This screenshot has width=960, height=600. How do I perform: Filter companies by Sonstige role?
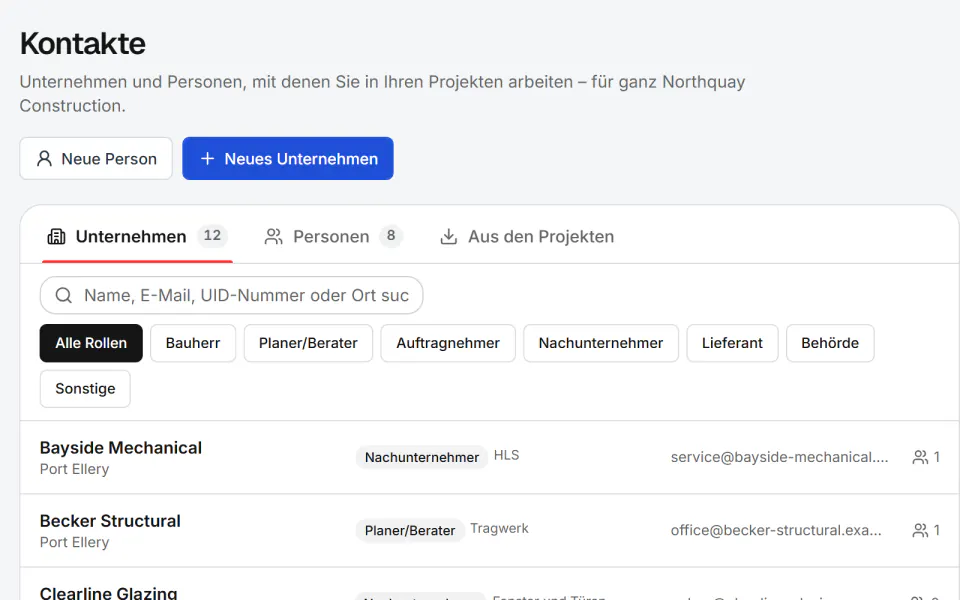point(85,389)
